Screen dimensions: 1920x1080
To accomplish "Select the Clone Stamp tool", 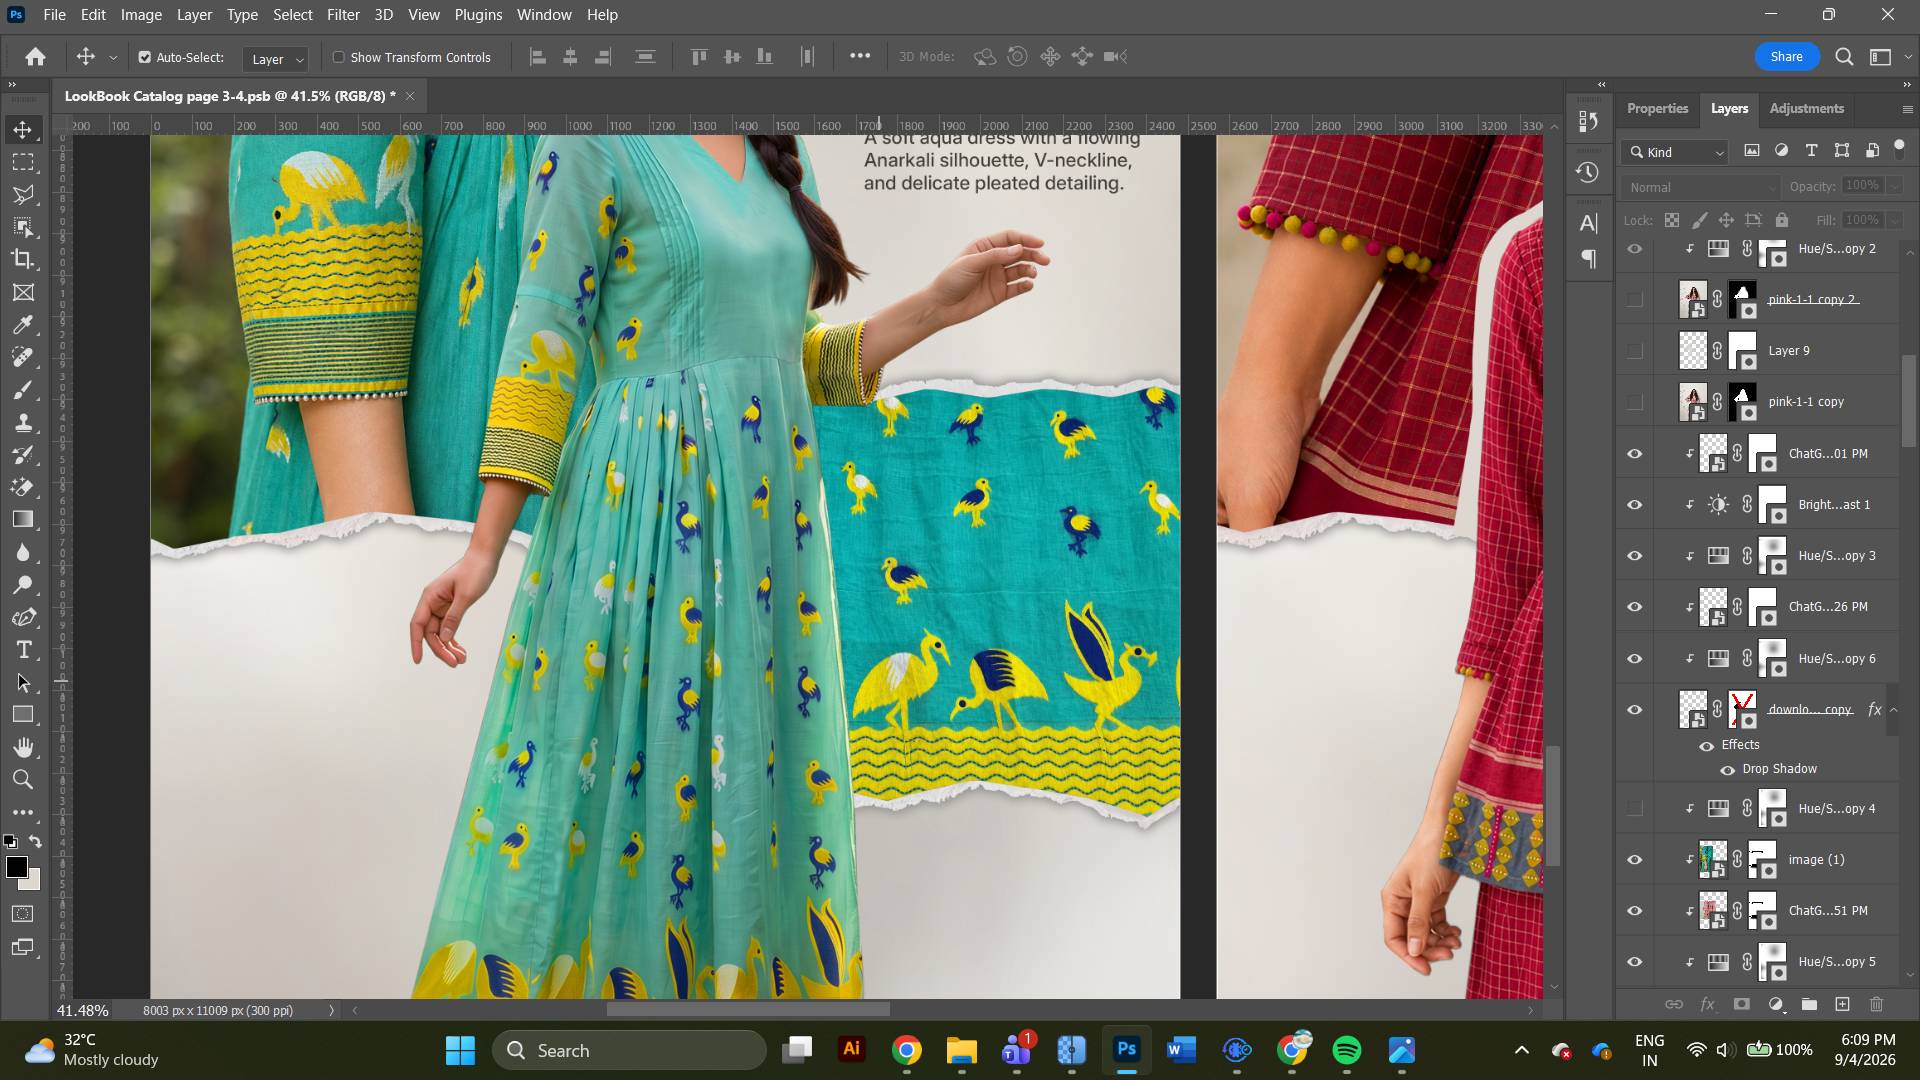I will 23,422.
